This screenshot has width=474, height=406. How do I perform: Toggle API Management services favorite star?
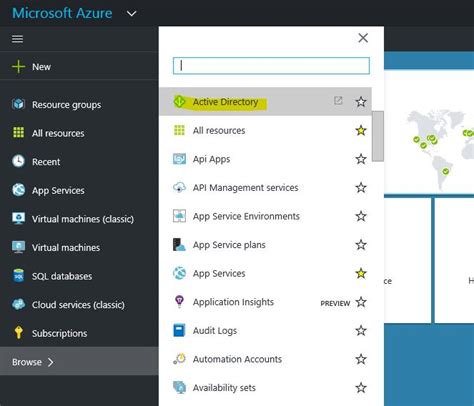coord(361,187)
